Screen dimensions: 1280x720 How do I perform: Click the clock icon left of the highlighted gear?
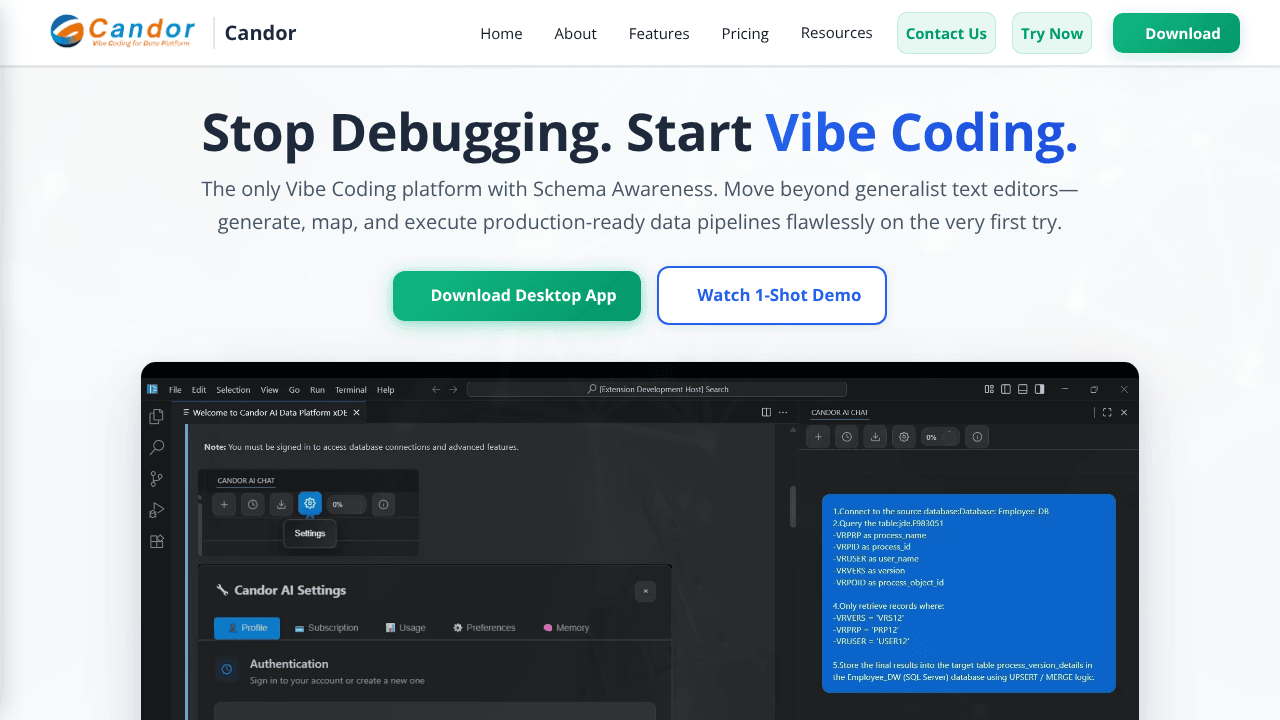253,505
